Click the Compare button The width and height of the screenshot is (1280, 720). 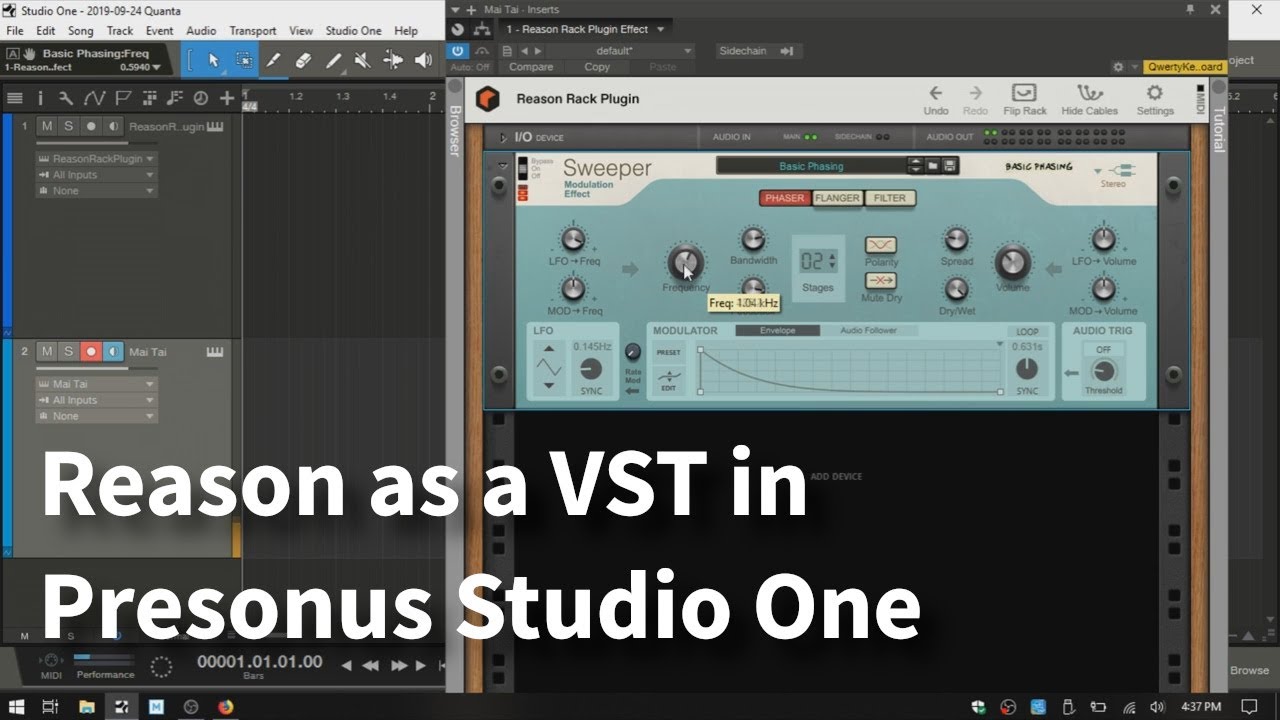click(531, 67)
